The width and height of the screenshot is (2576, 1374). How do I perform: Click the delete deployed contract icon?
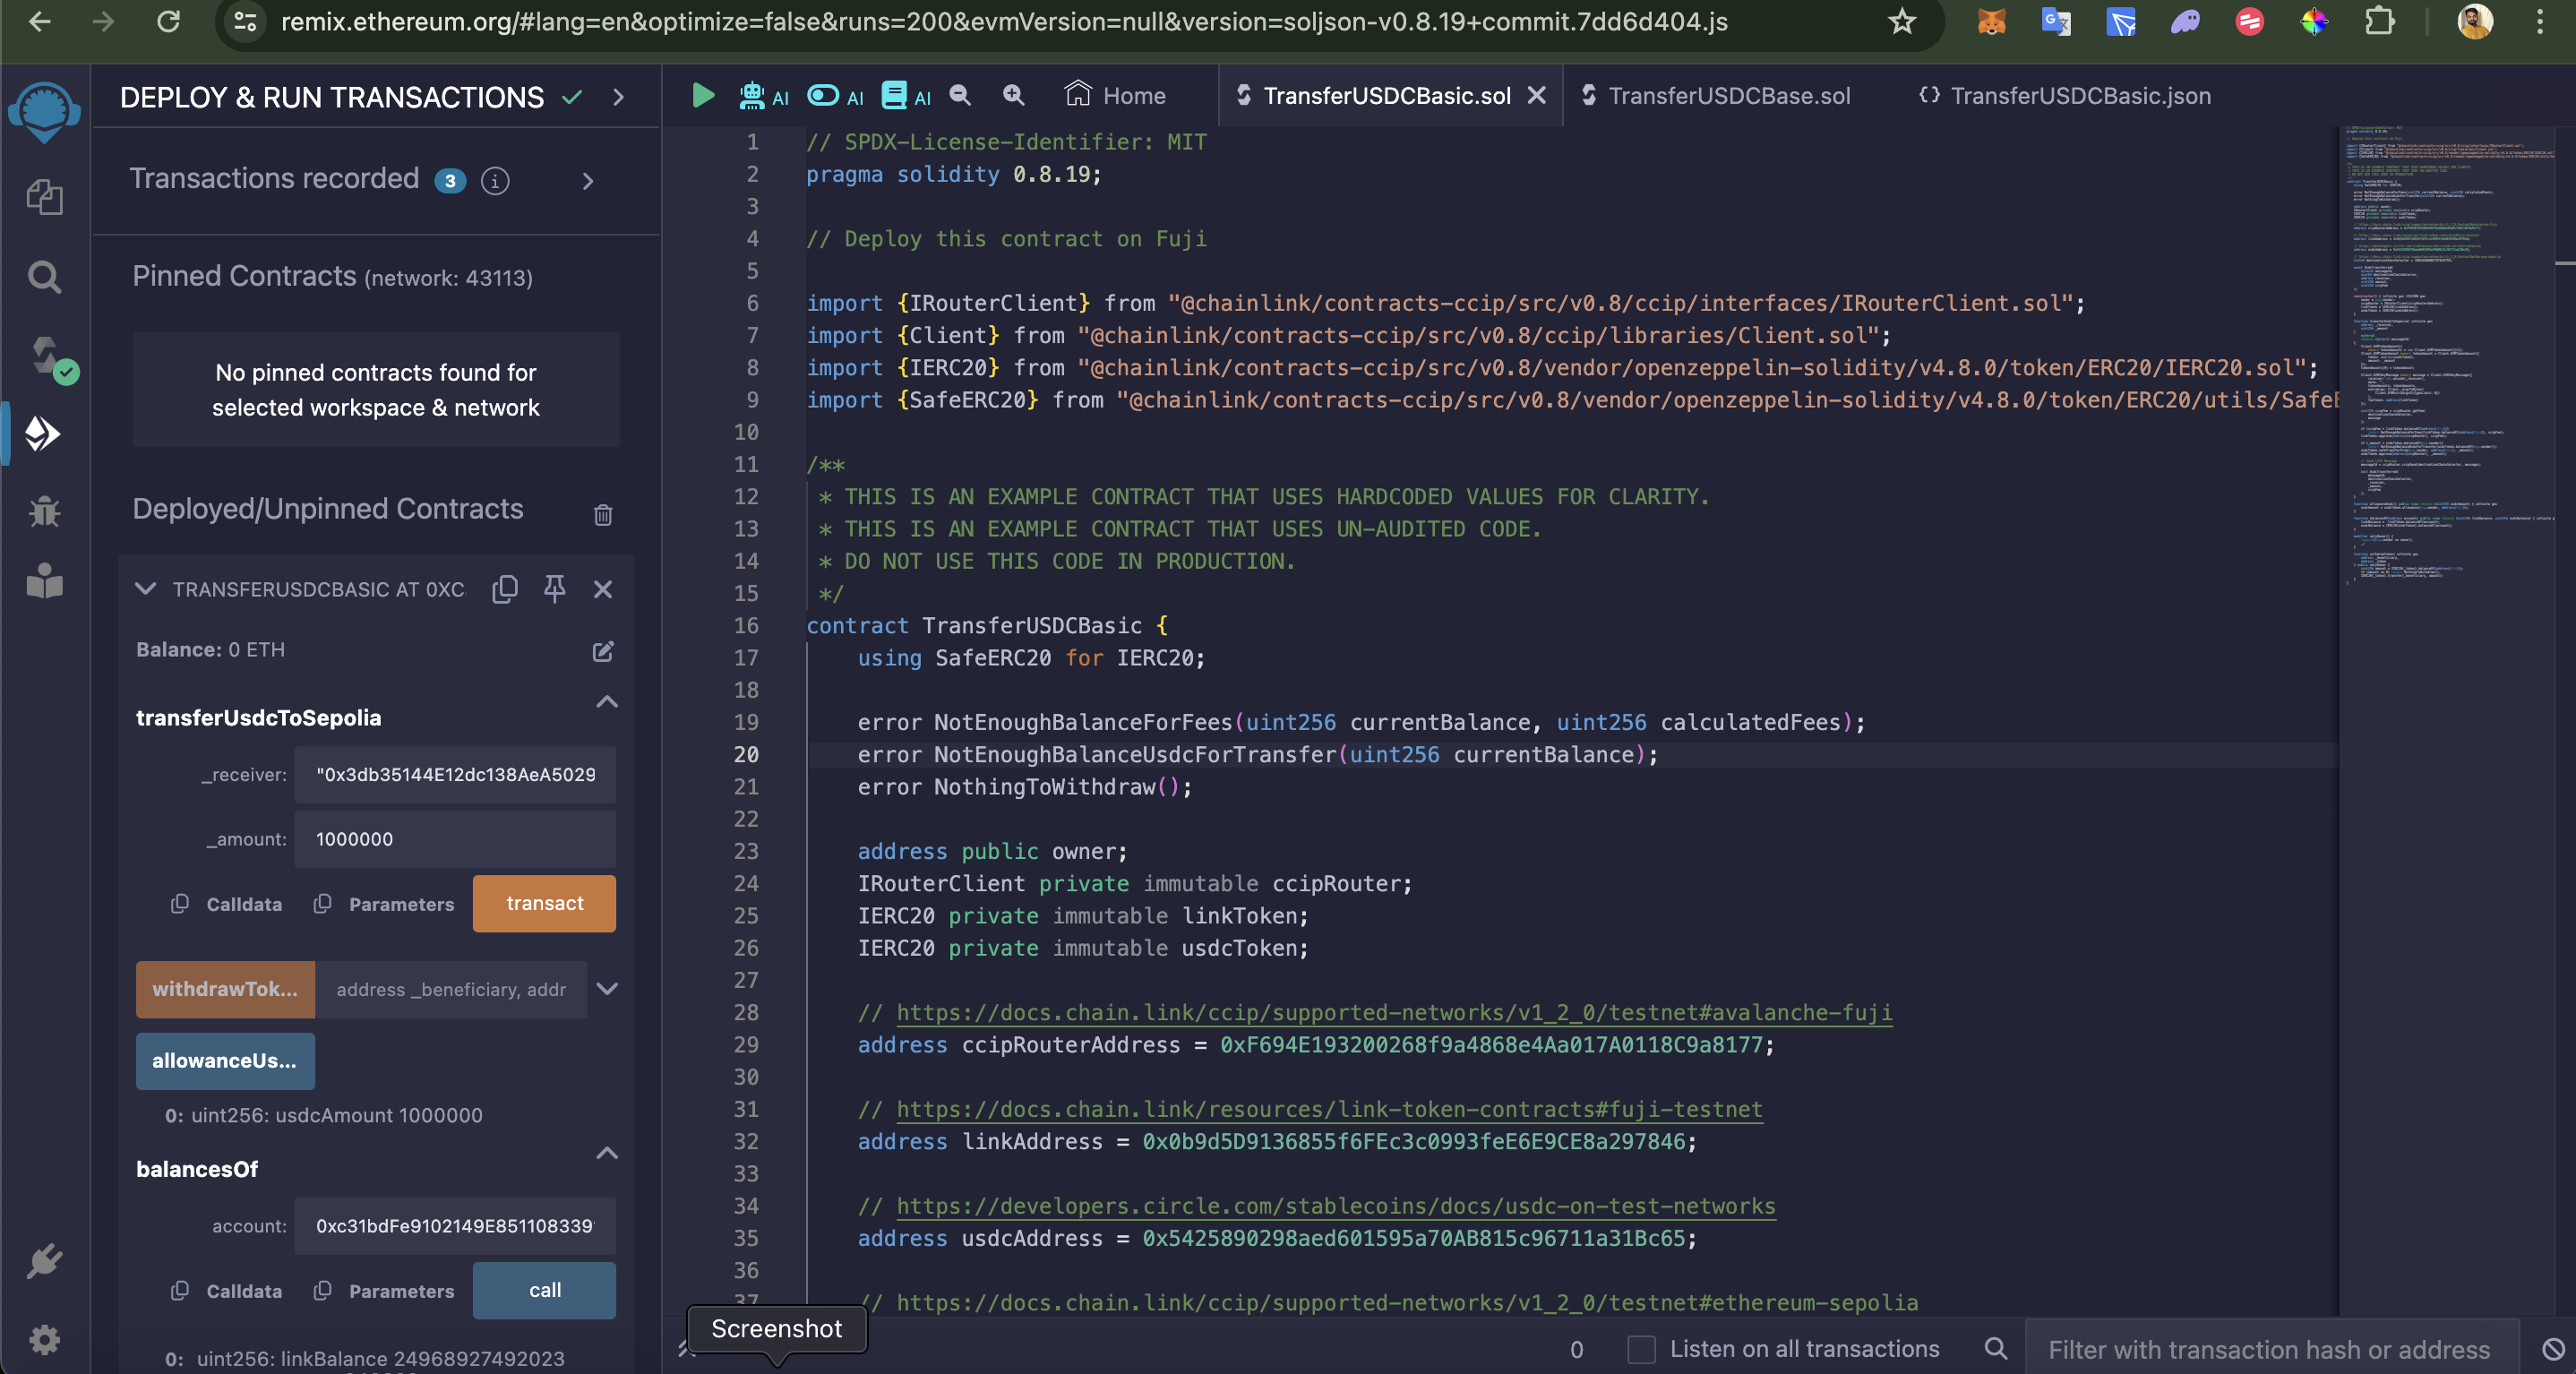603,588
